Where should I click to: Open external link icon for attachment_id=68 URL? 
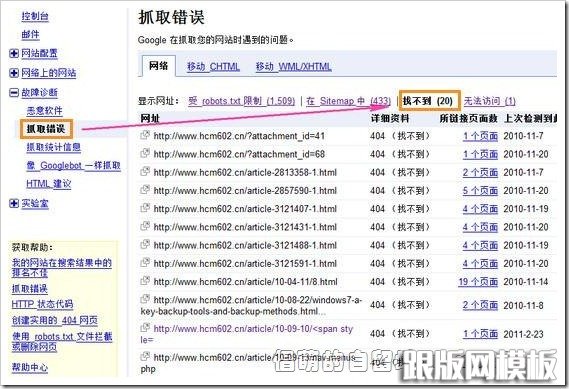145,153
